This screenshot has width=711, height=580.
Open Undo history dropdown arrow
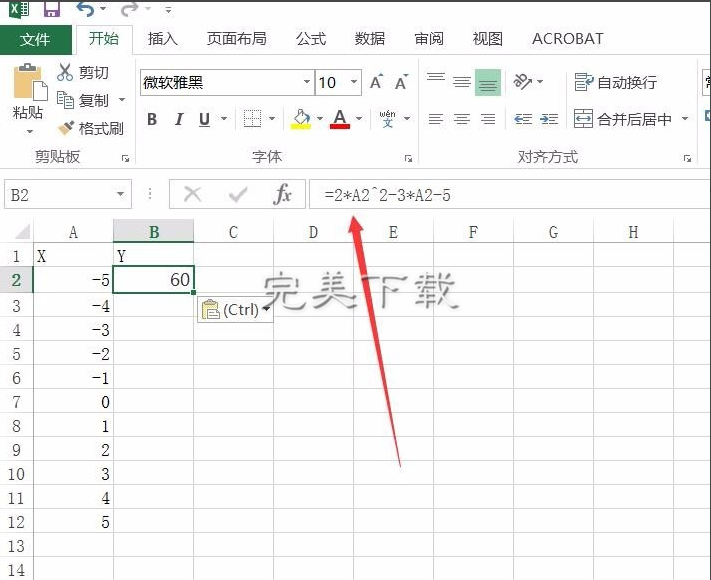(103, 9)
